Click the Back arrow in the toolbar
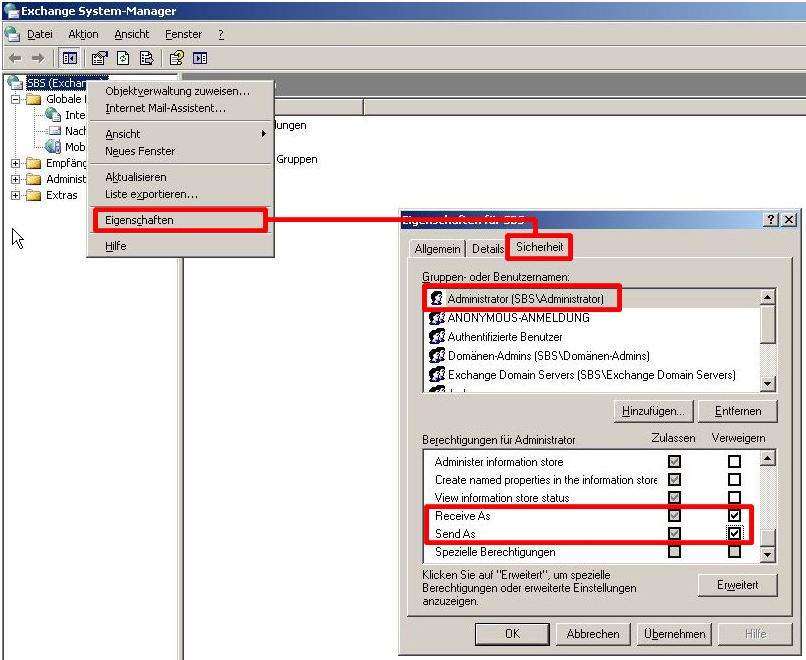The width and height of the screenshot is (806, 660). pos(15,58)
